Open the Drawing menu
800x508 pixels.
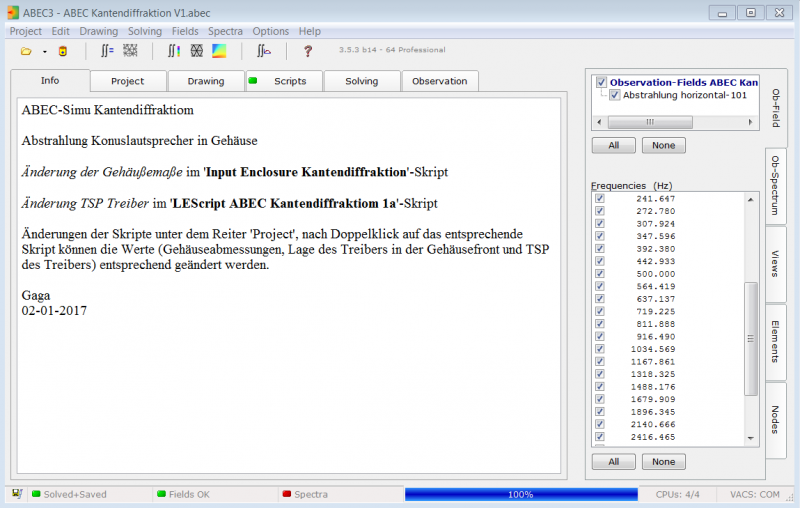(x=98, y=31)
